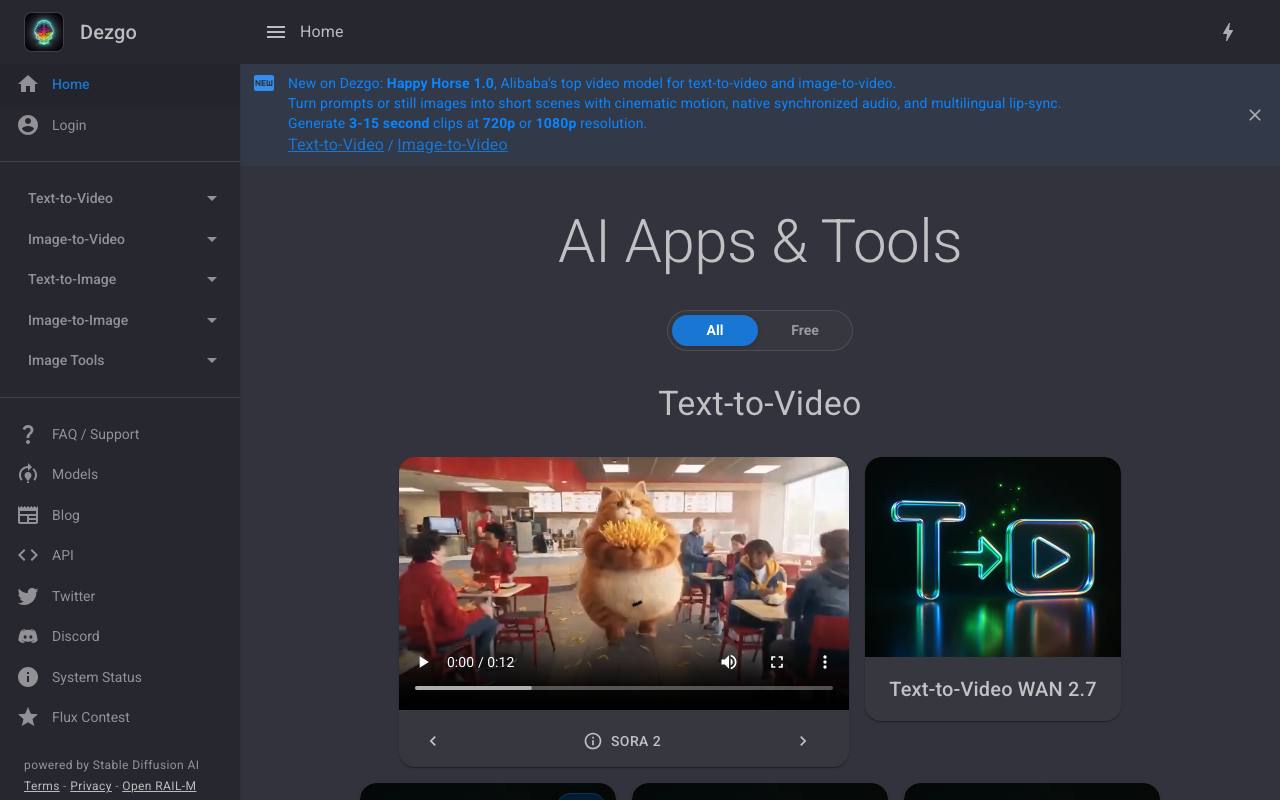Screen dimensions: 1280x800
Task: Enter fullscreen on the video player
Action: [x=777, y=662]
